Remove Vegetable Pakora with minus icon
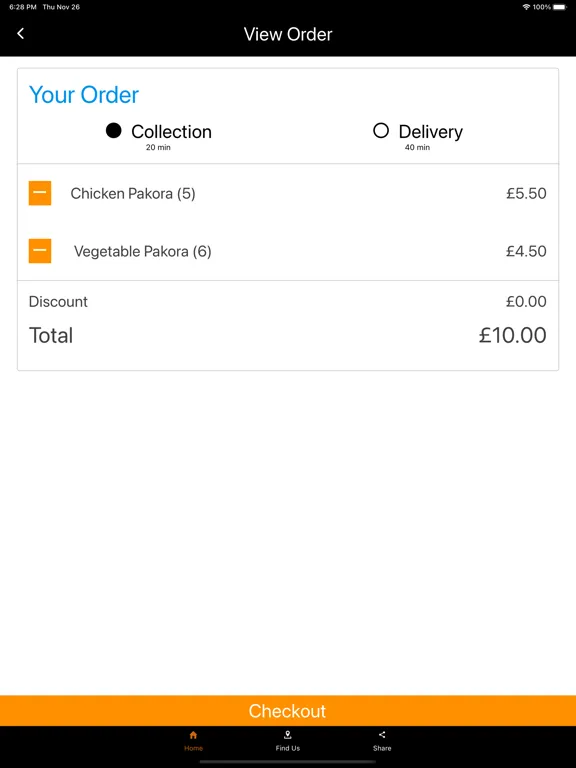Screen dimensions: 576x768 tap(40, 251)
